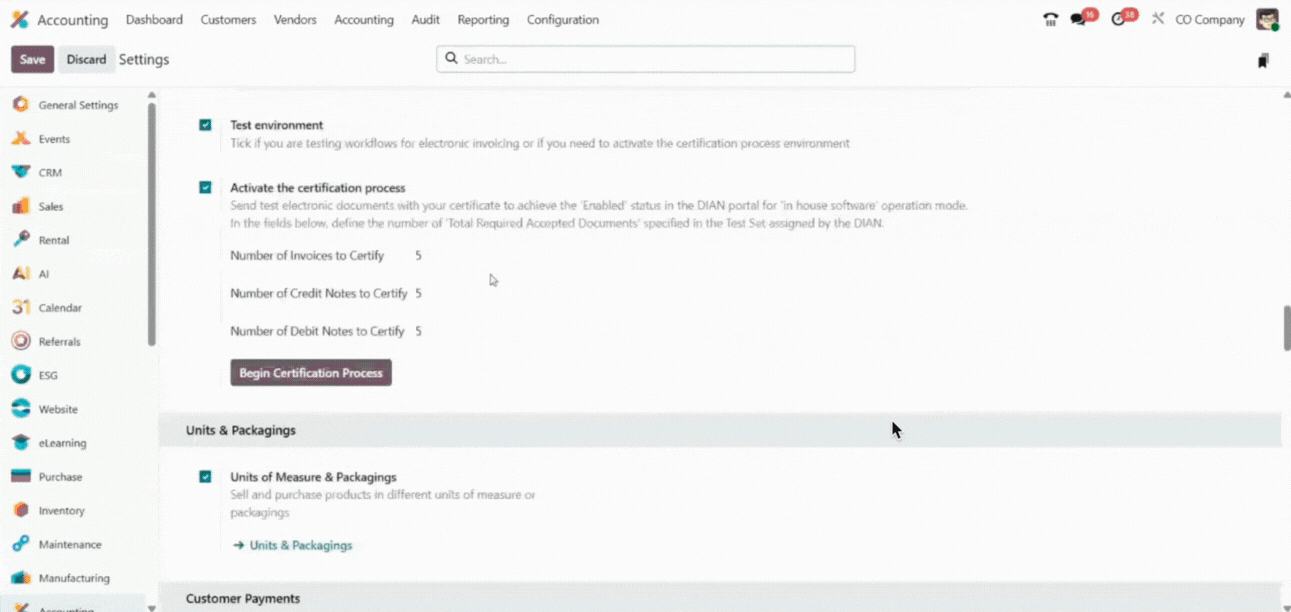Click the bookmark icon near search
Image resolution: width=1291 pixels, height=612 pixels.
click(1263, 61)
